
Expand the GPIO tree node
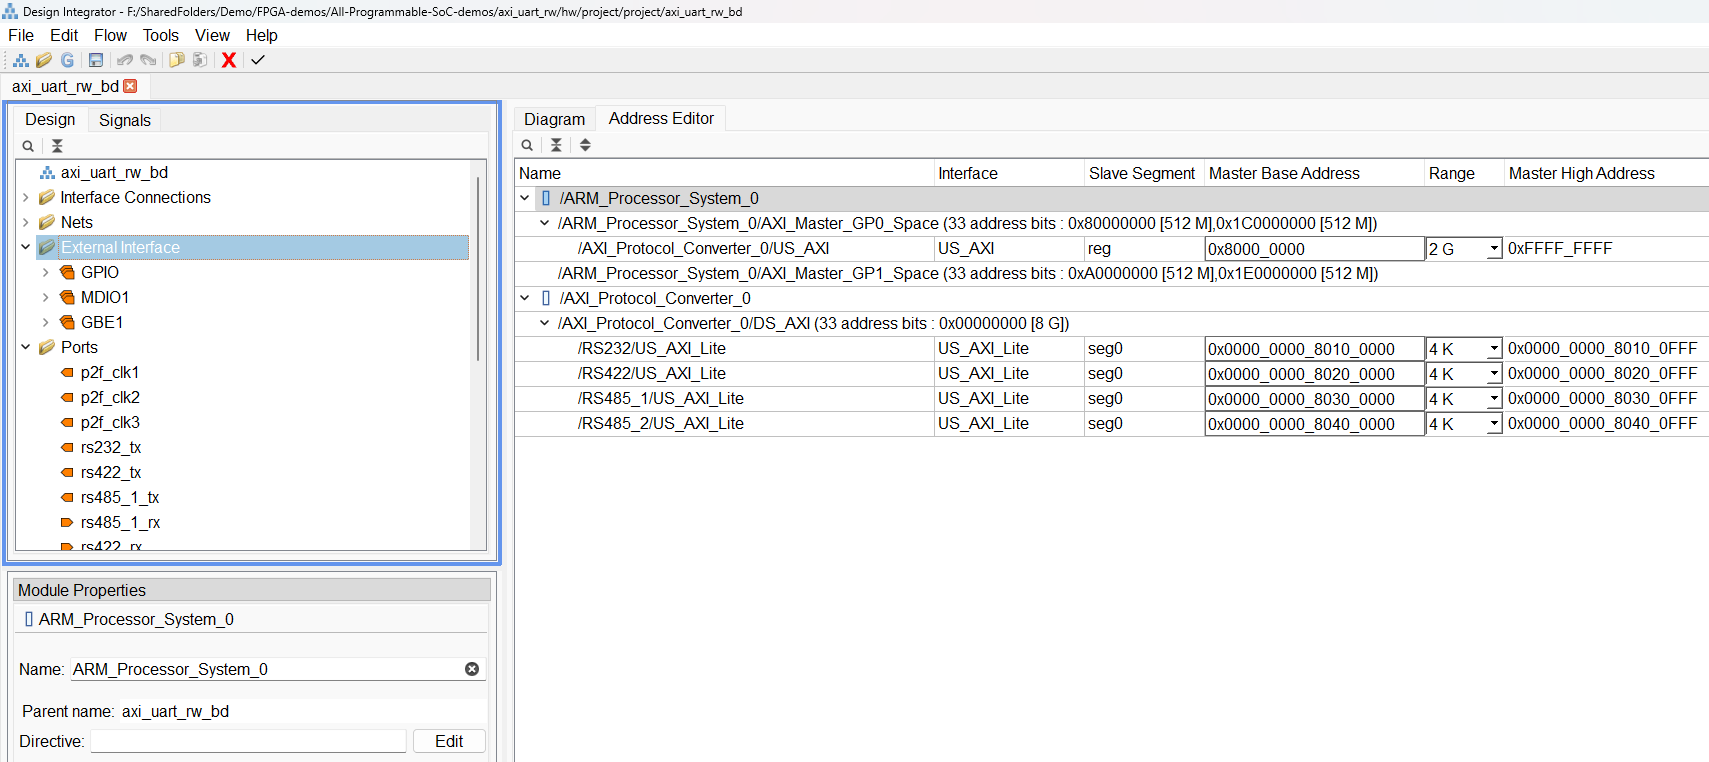(45, 272)
